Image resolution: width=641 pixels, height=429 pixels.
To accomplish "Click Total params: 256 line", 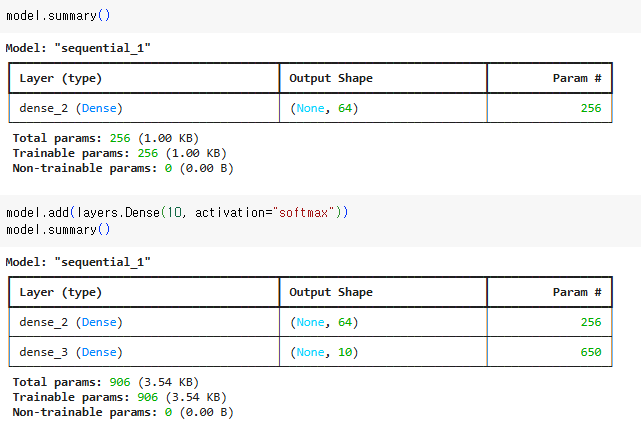I will (x=105, y=138).
